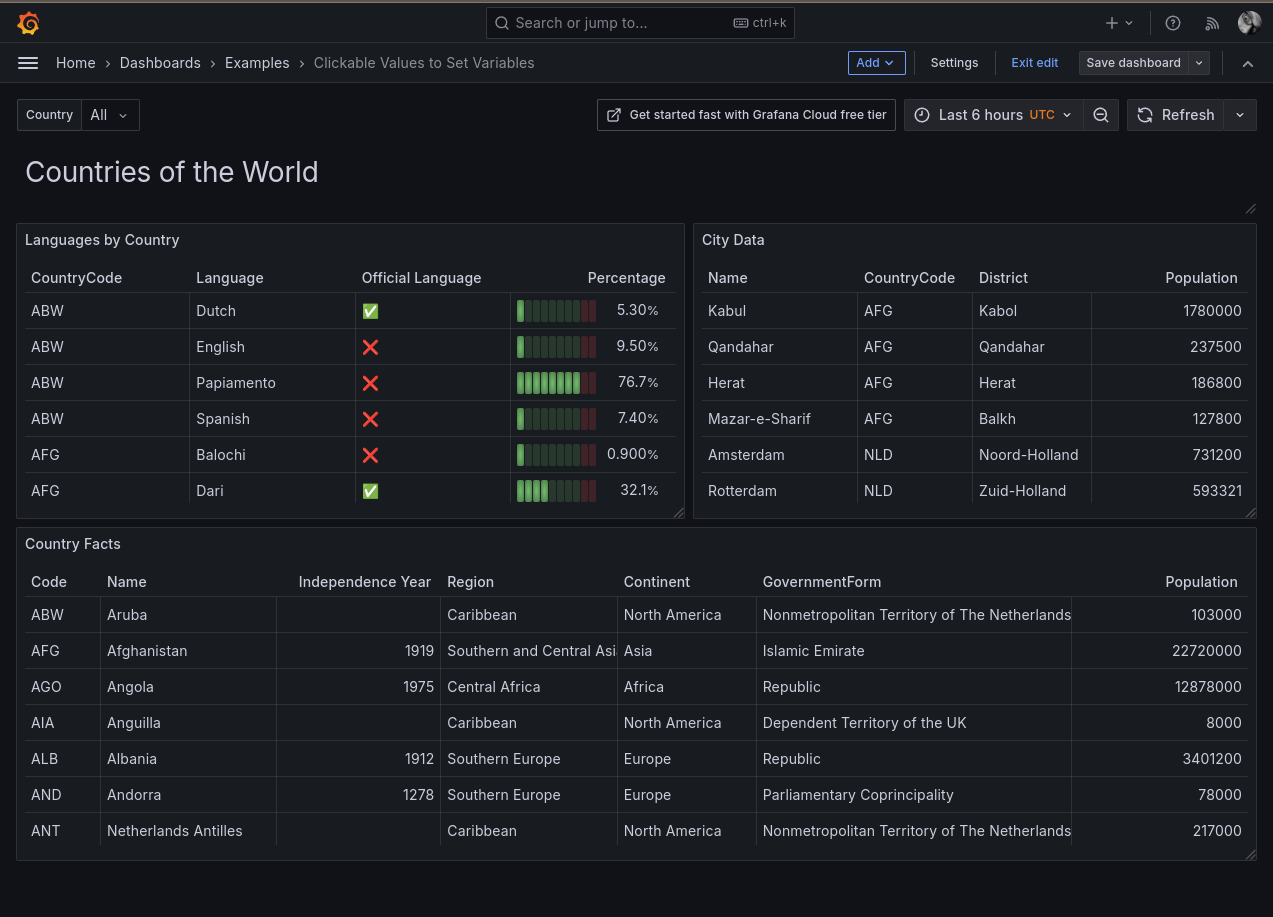
Task: Click the zoom out time range magnifier icon
Action: (x=1101, y=114)
